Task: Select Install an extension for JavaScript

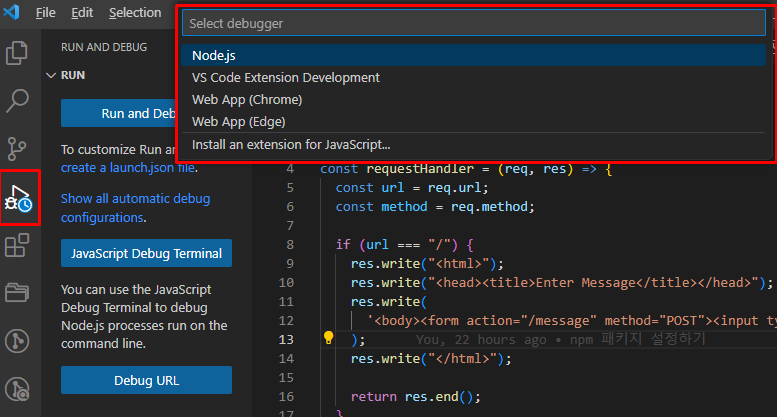Action: pyautogui.click(x=473, y=145)
